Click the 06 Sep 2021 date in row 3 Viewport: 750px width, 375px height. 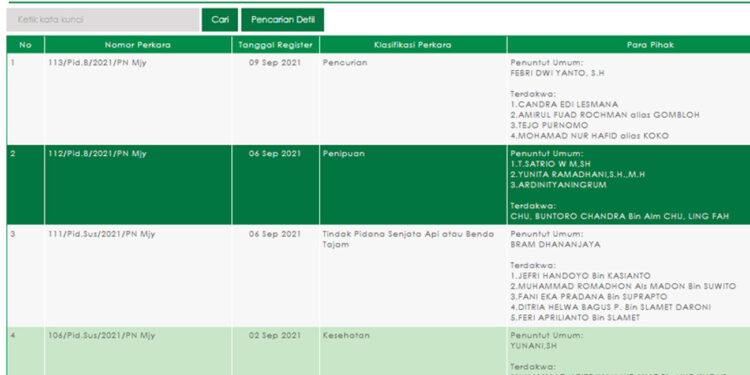pyautogui.click(x=275, y=234)
